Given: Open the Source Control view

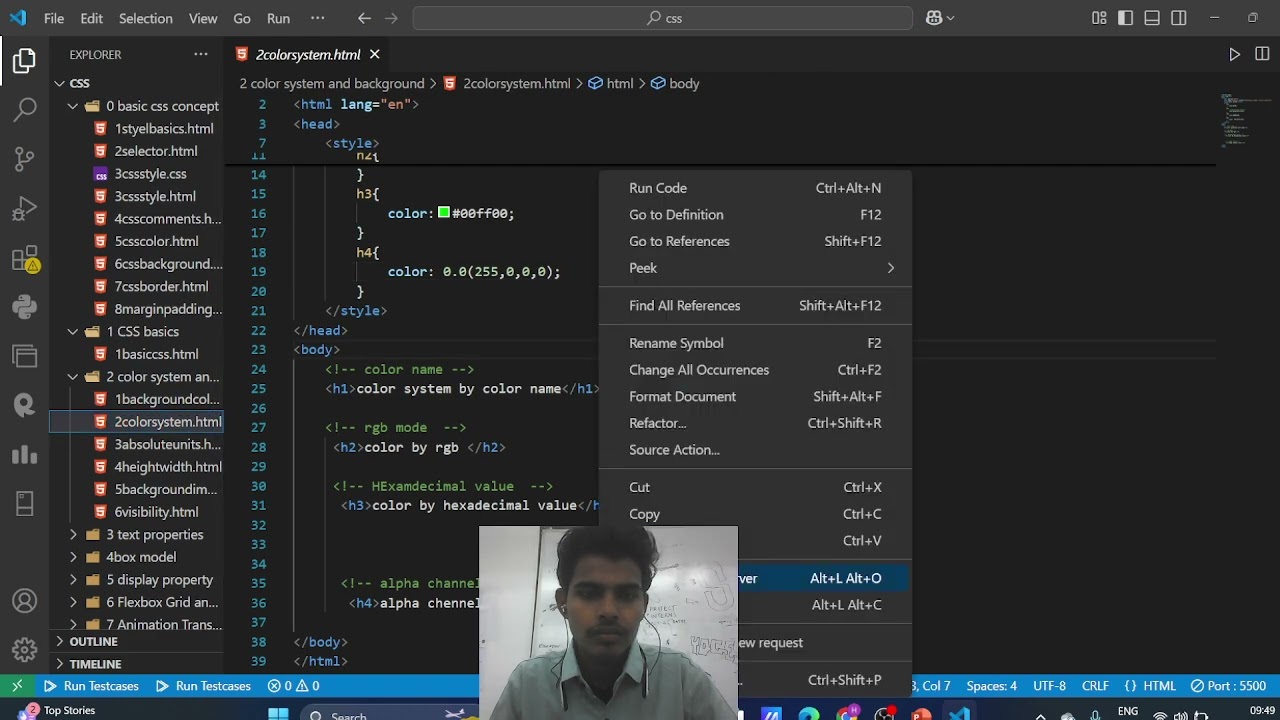Looking at the screenshot, I should [x=25, y=158].
